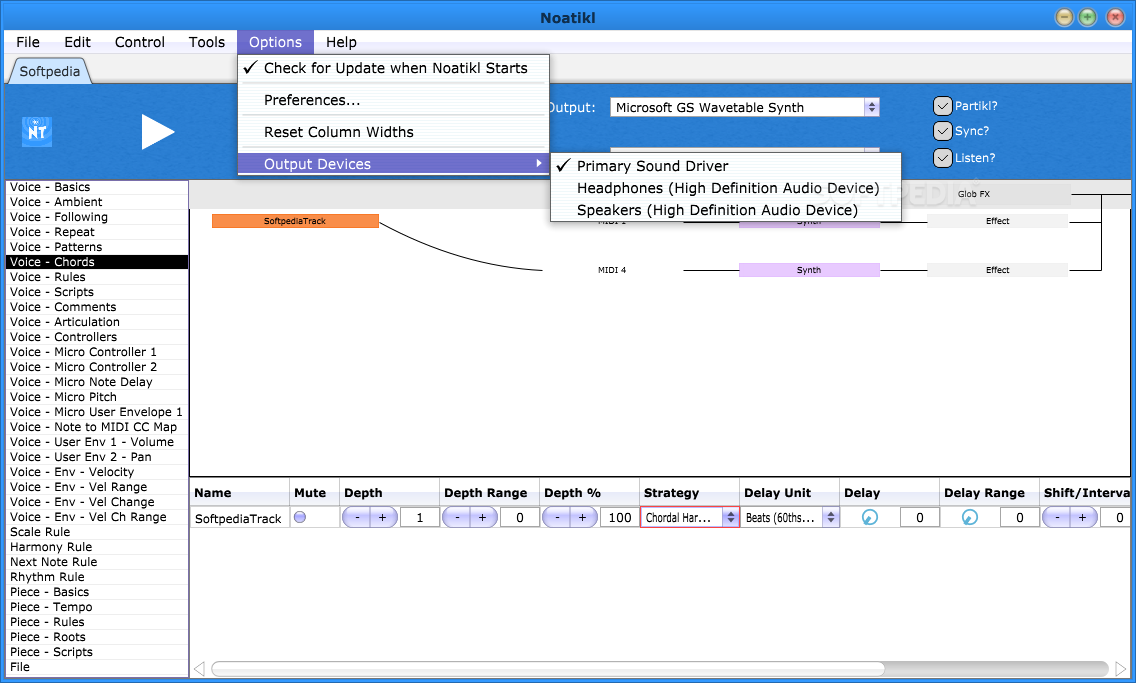Toggle the SoftpediaTrack mute indicator

click(300, 517)
